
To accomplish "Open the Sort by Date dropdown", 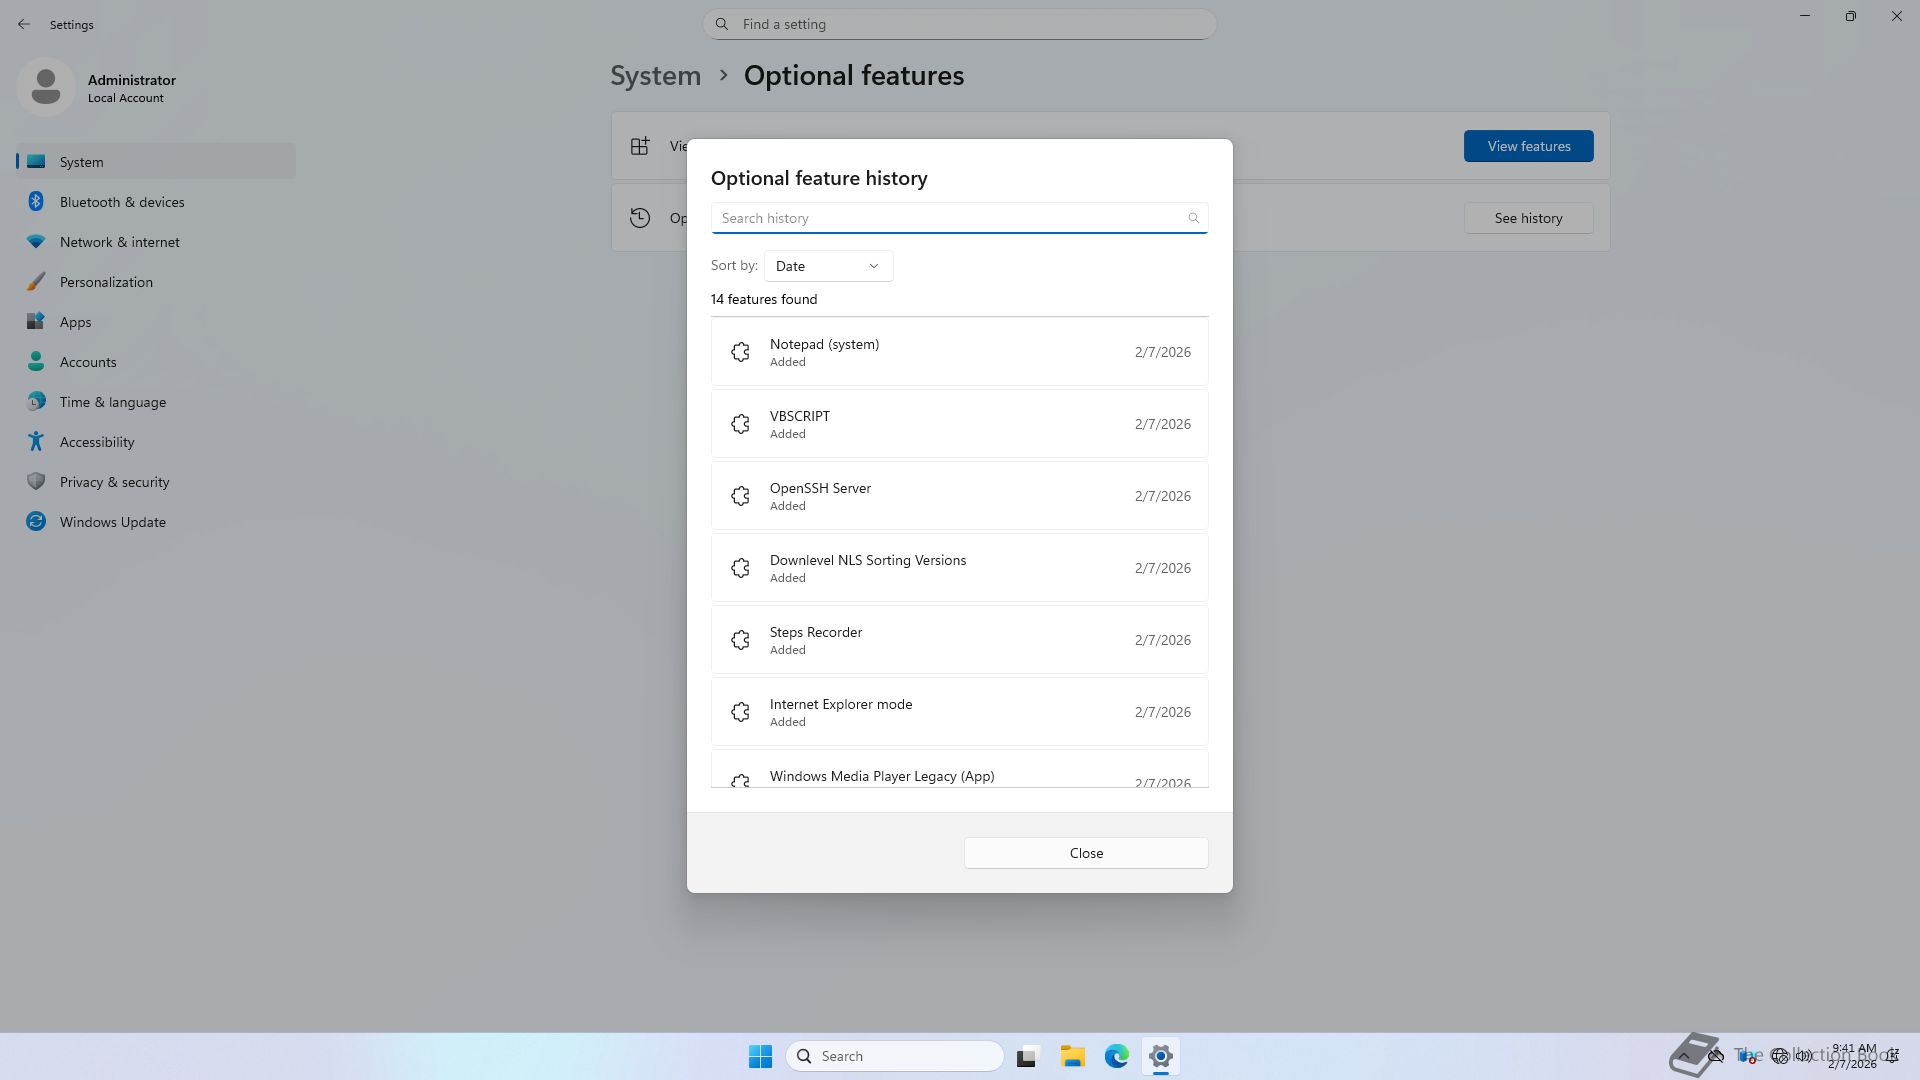I will (828, 266).
